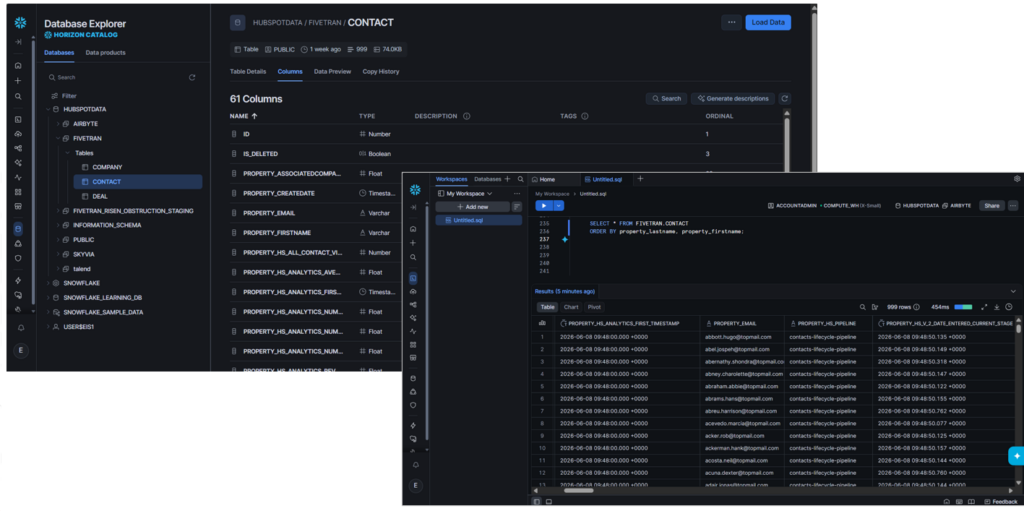The width and height of the screenshot is (1024, 511).
Task: Click the info icon beside DESCRIPTION header
Action: [466, 116]
